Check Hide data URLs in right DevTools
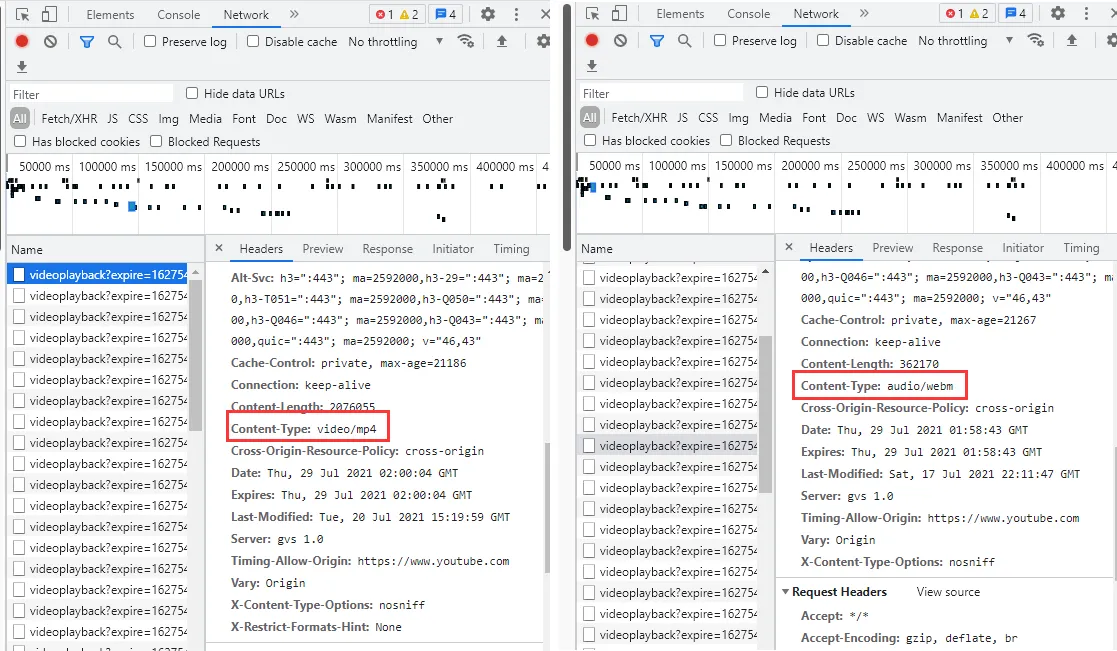Image resolution: width=1117 pixels, height=651 pixels. [762, 93]
